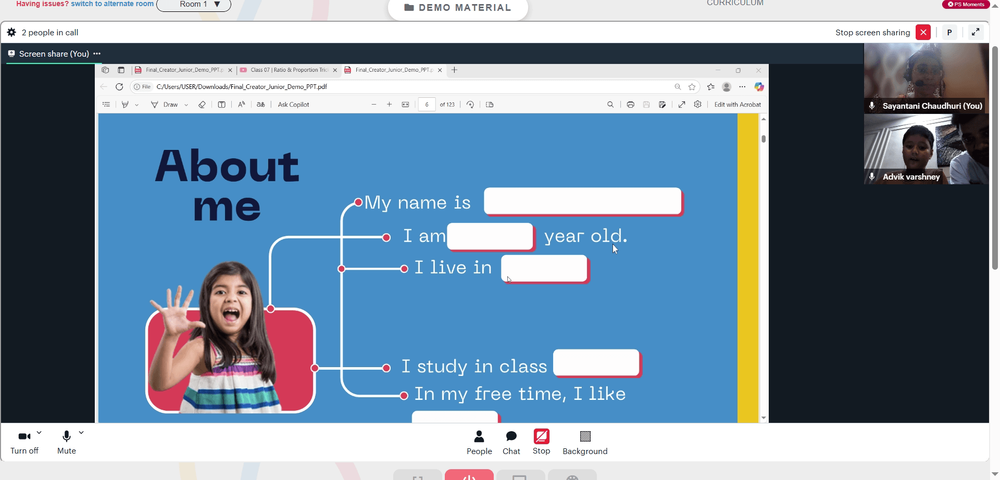Open browser Settings and more menu
Viewport: 1000px width, 480px height.
pos(742,87)
